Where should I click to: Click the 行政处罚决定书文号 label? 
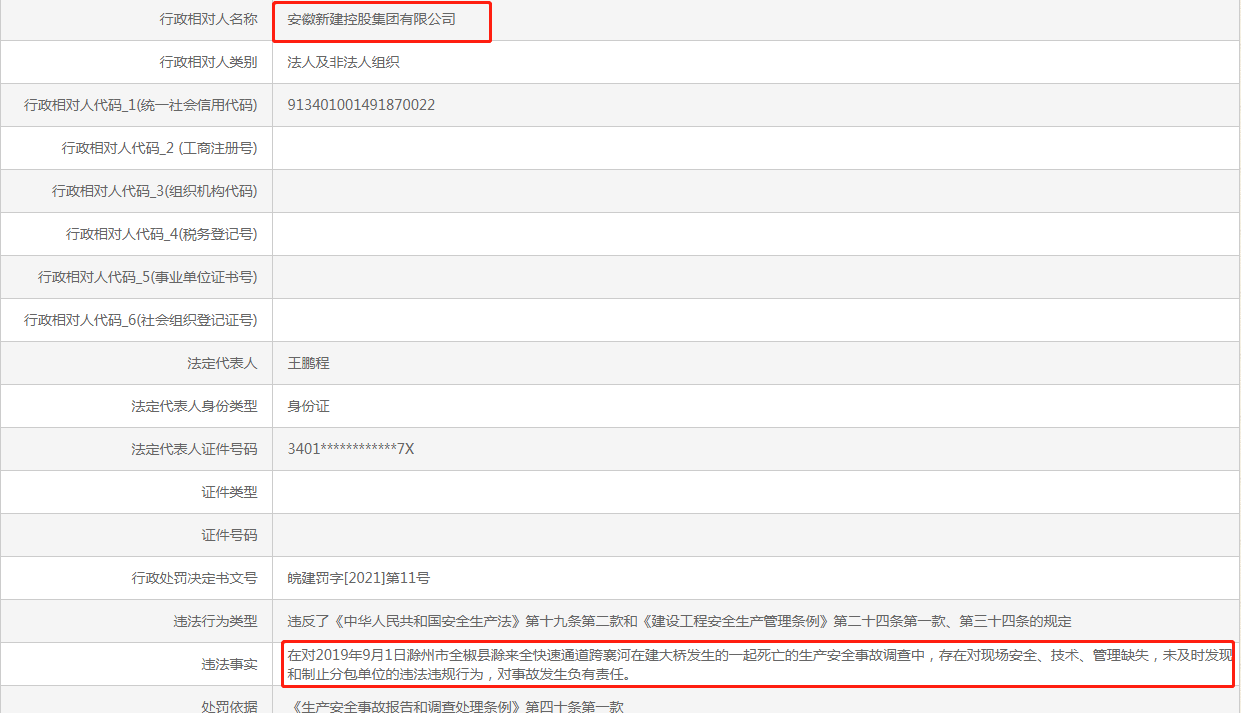(194, 578)
